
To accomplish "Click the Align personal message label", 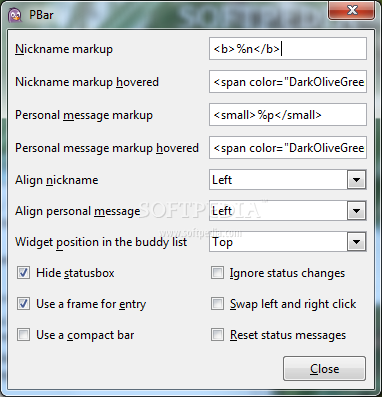I will (78, 211).
